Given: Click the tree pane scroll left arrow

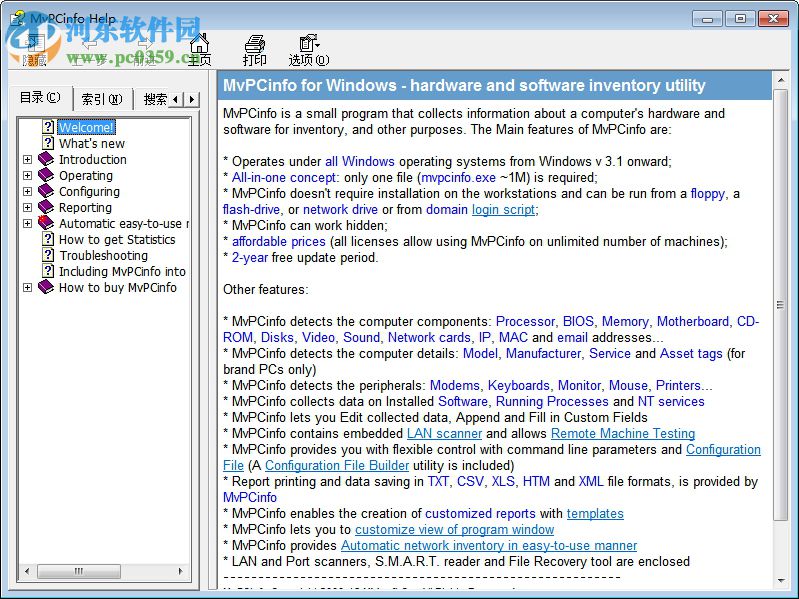Looking at the screenshot, I should tap(27, 571).
